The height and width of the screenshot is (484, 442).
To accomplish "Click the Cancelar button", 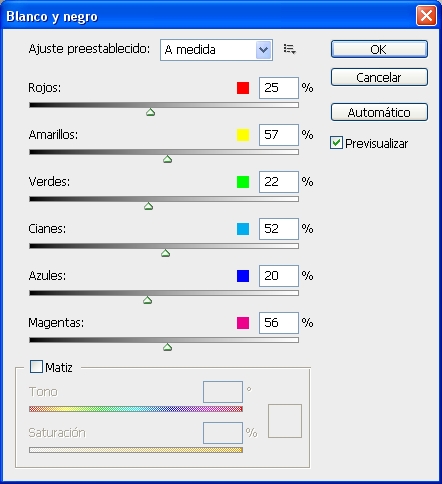I will coord(379,77).
